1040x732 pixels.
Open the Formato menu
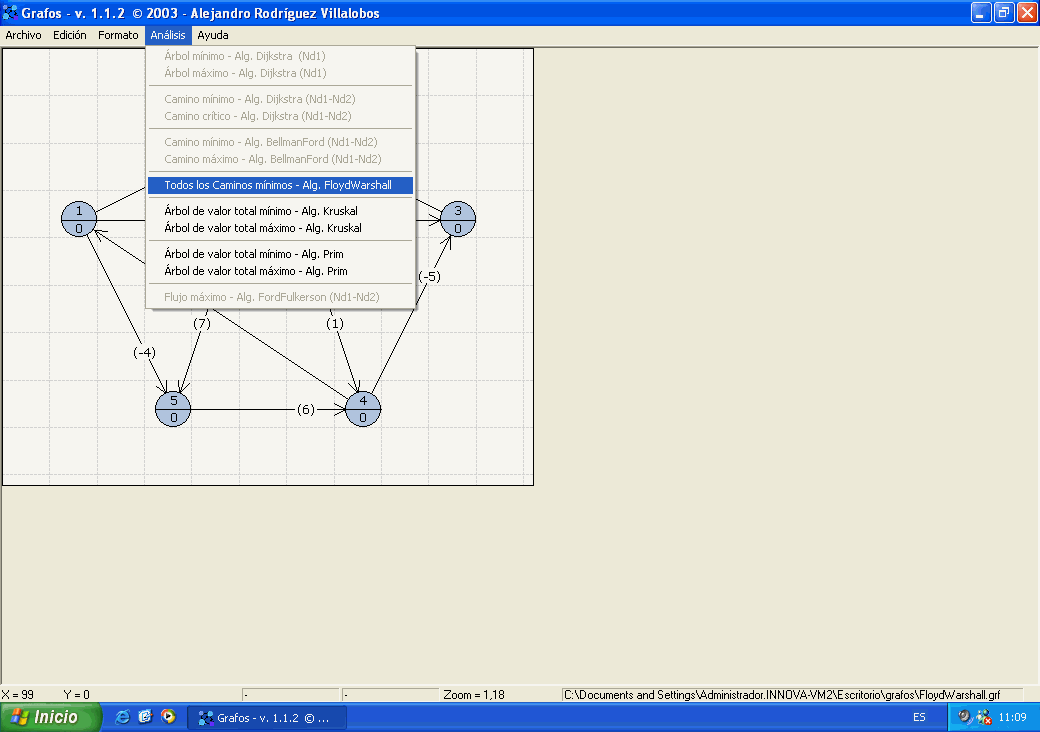(118, 35)
